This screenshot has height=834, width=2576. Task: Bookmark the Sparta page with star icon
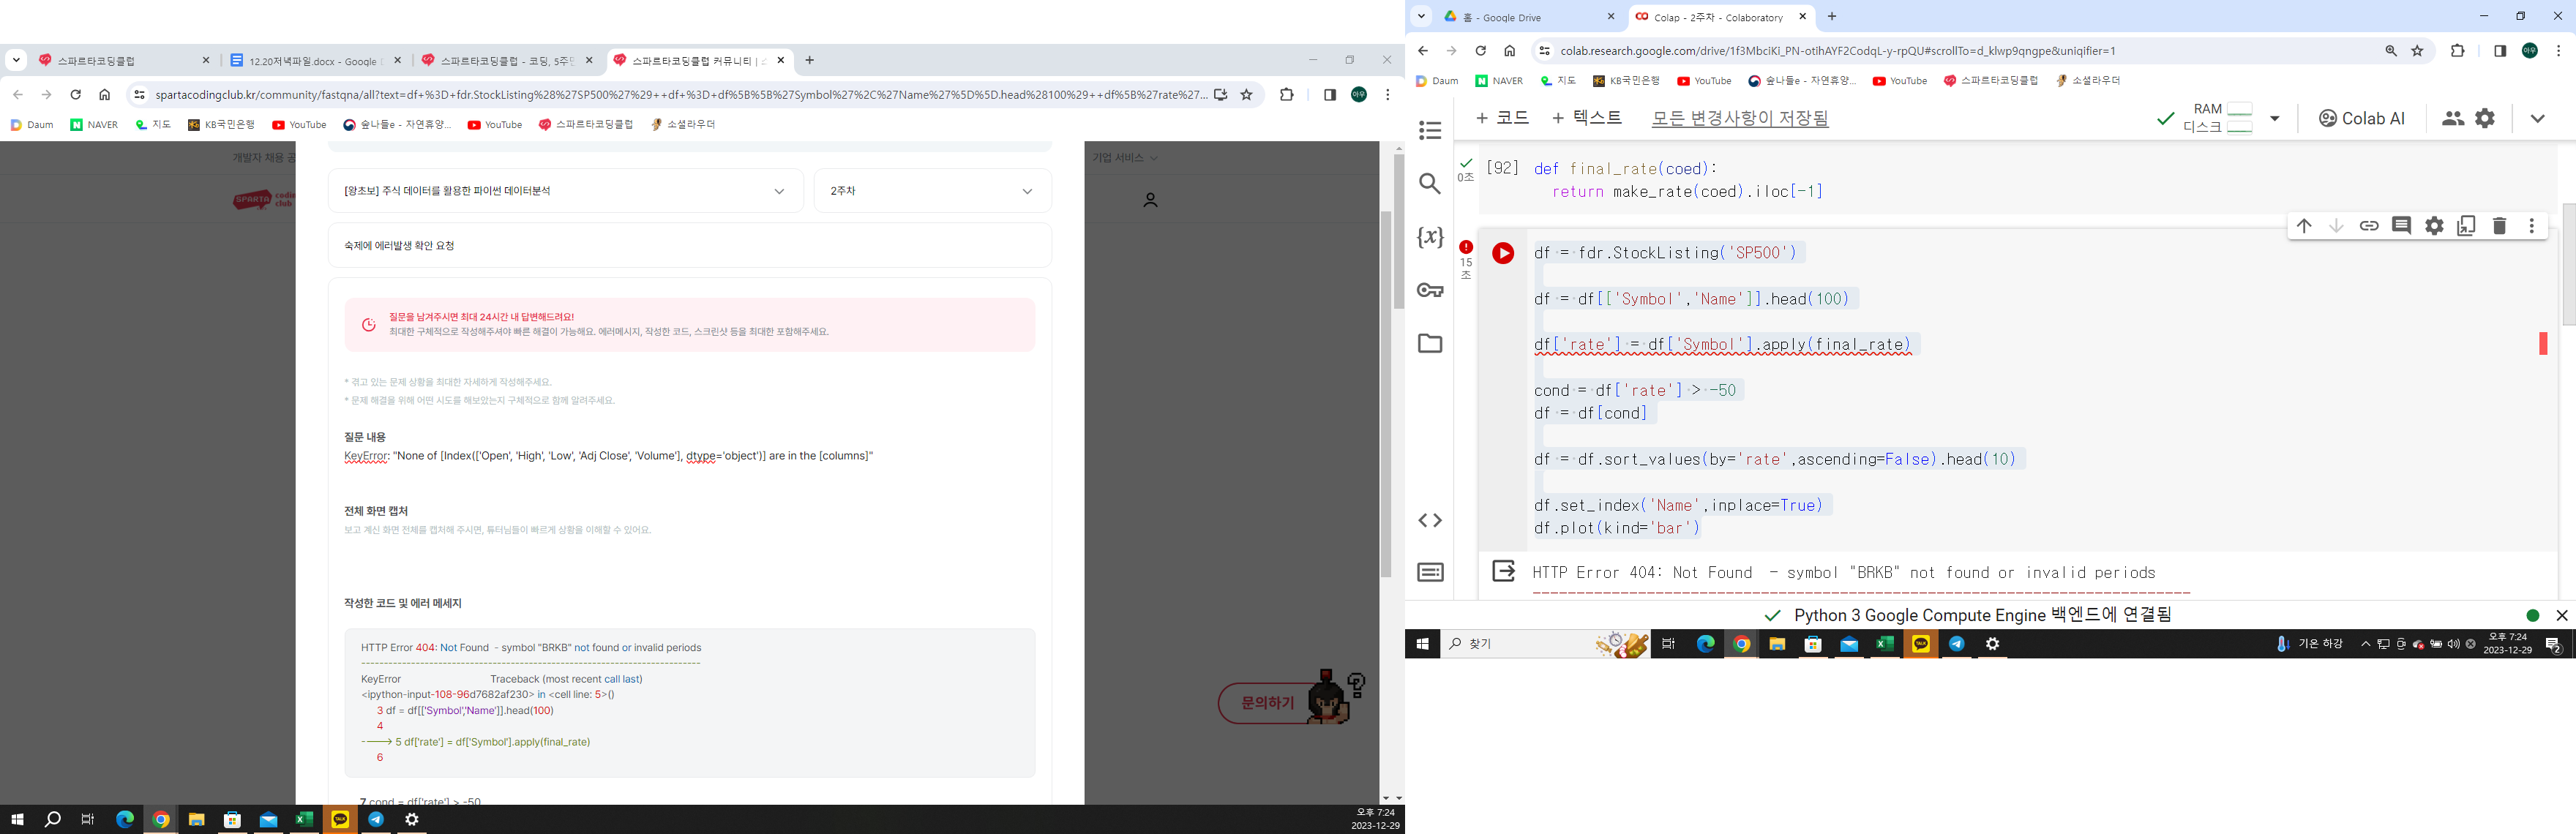pos(1246,94)
